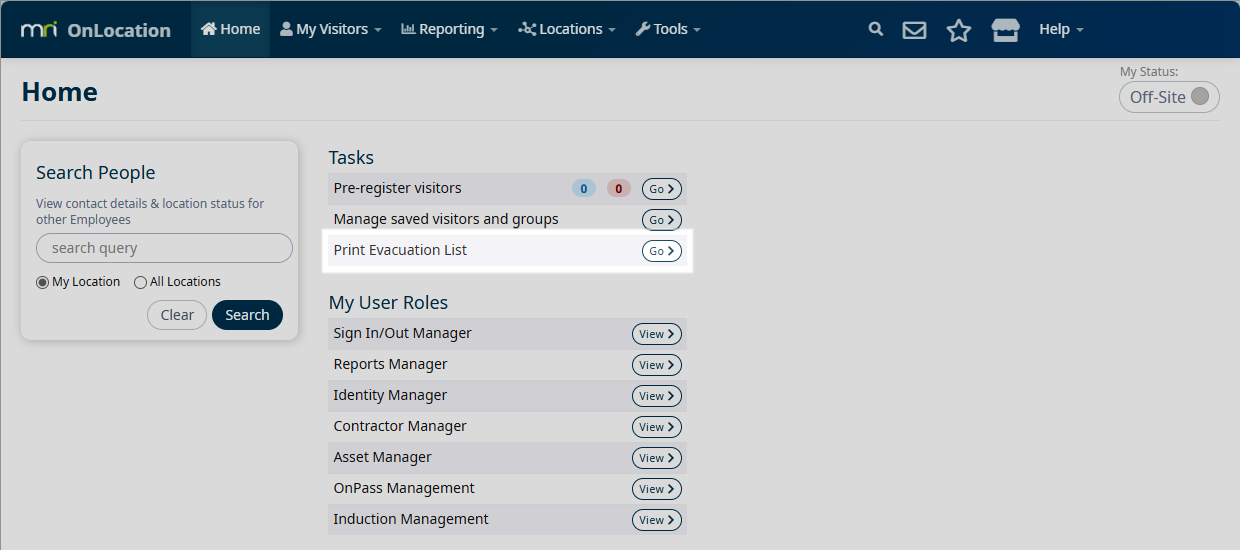
Task: Click the MRI OnLocation logo
Action: click(96, 30)
